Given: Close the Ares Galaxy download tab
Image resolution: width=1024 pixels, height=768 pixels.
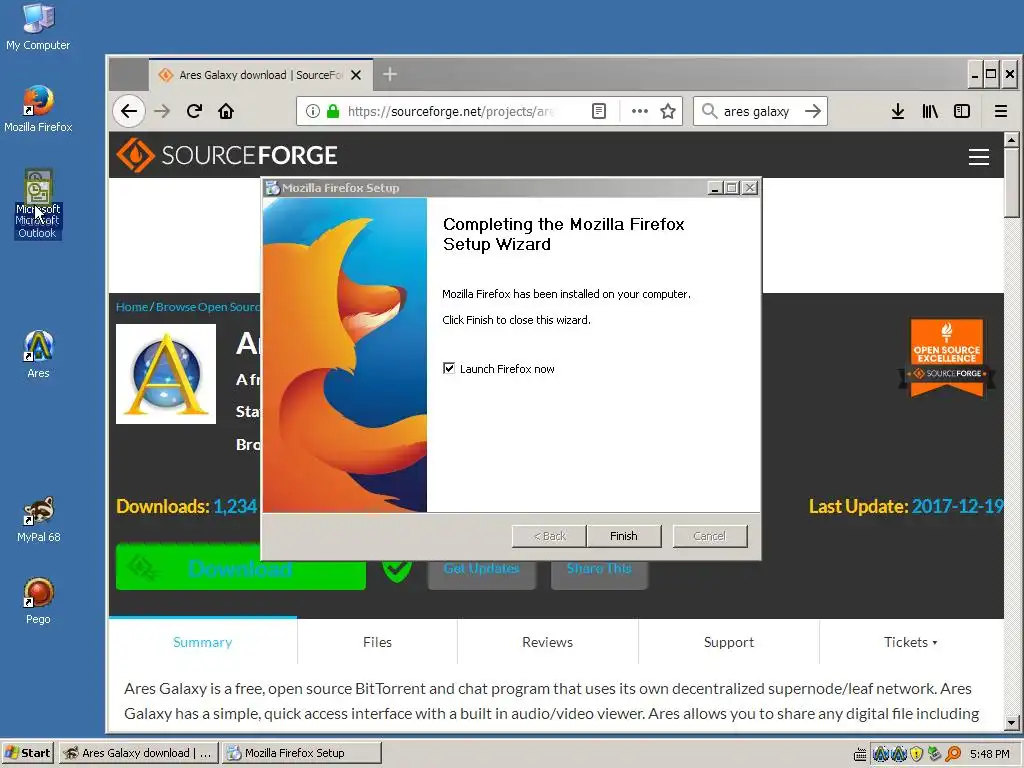Looking at the screenshot, I should [x=356, y=75].
